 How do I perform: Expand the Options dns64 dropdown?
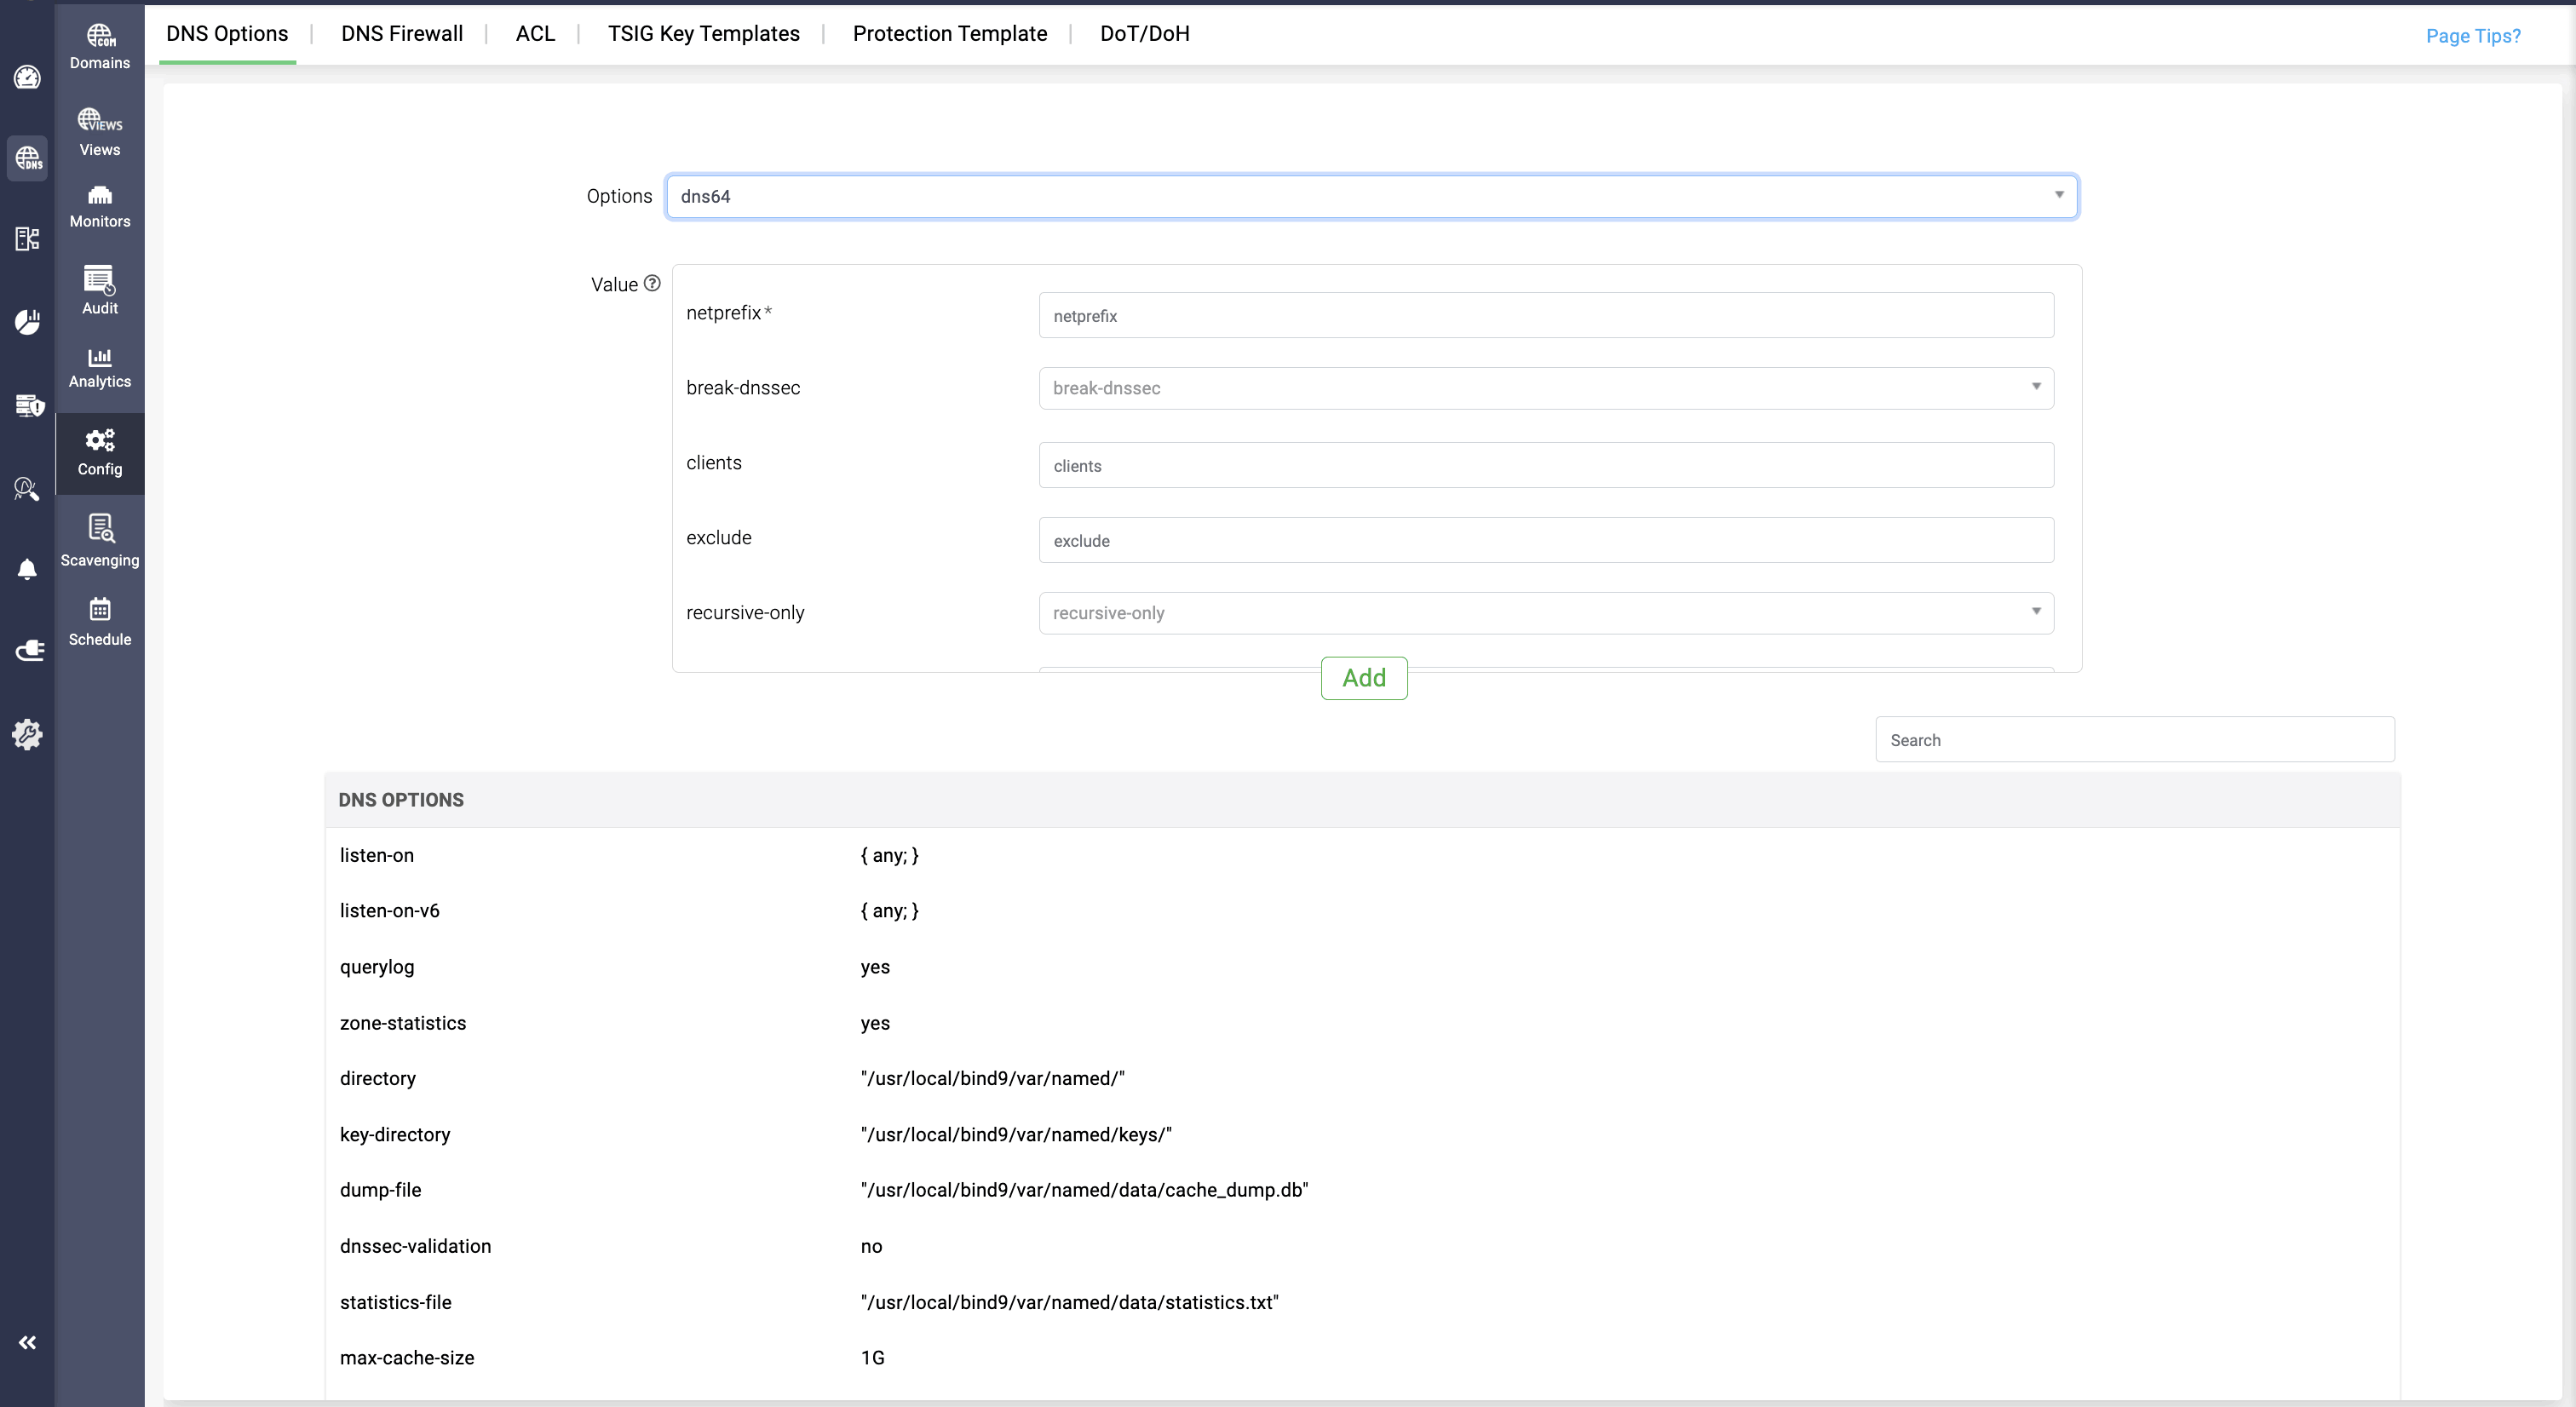(x=1371, y=196)
